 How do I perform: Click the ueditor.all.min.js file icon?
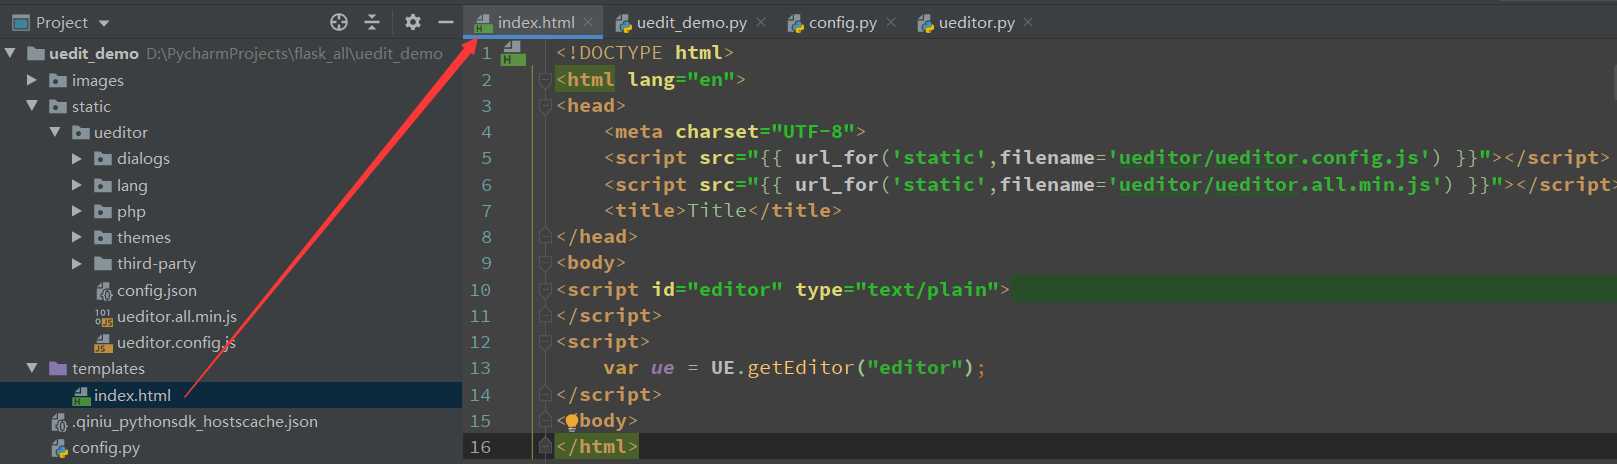pyautogui.click(x=104, y=316)
